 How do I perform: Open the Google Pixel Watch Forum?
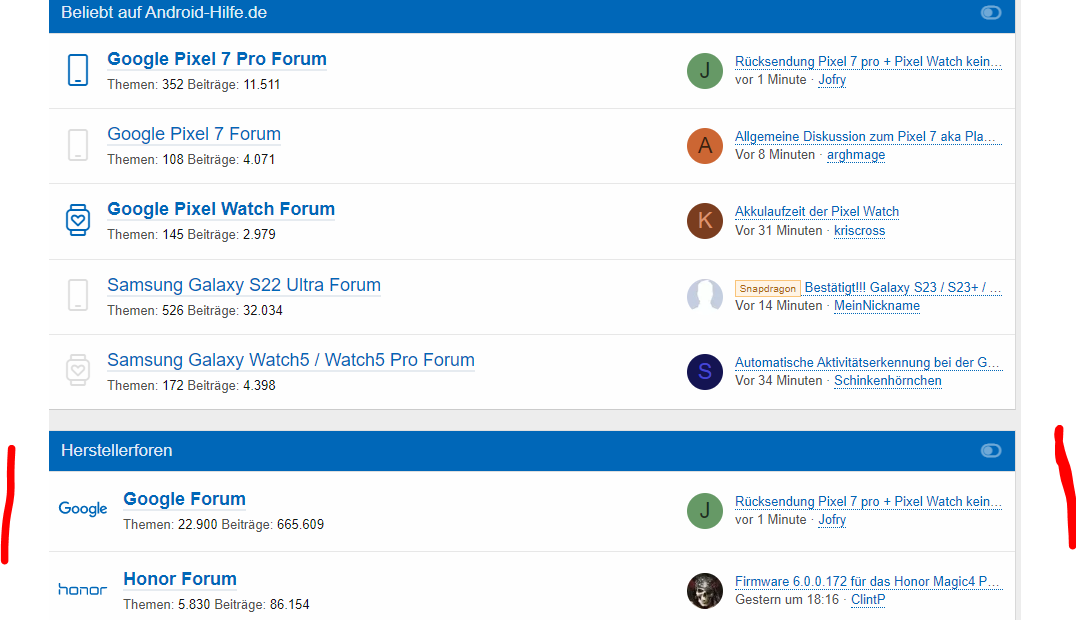click(x=221, y=209)
